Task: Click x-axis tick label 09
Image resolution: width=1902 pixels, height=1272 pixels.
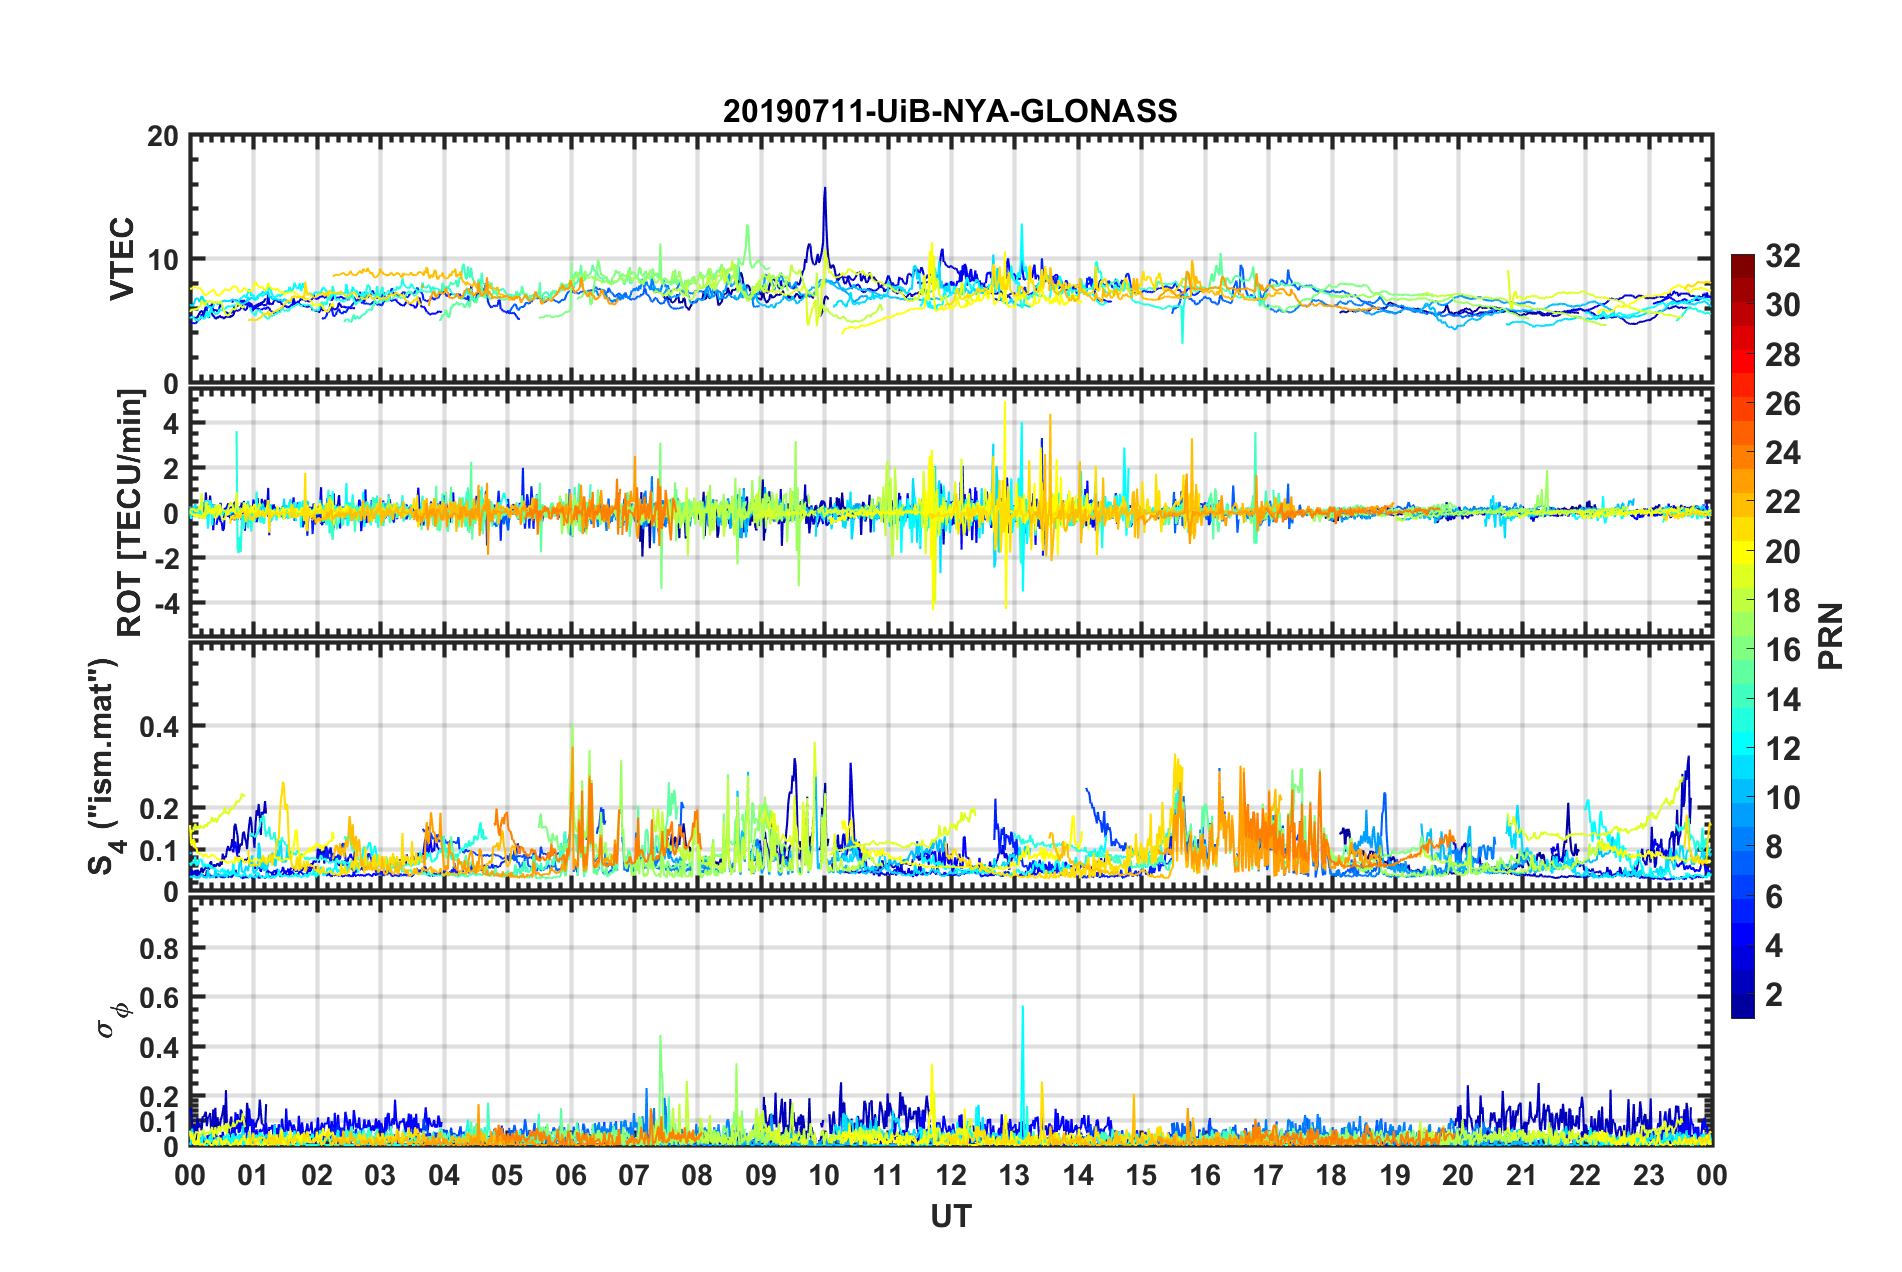Action: (x=761, y=1175)
